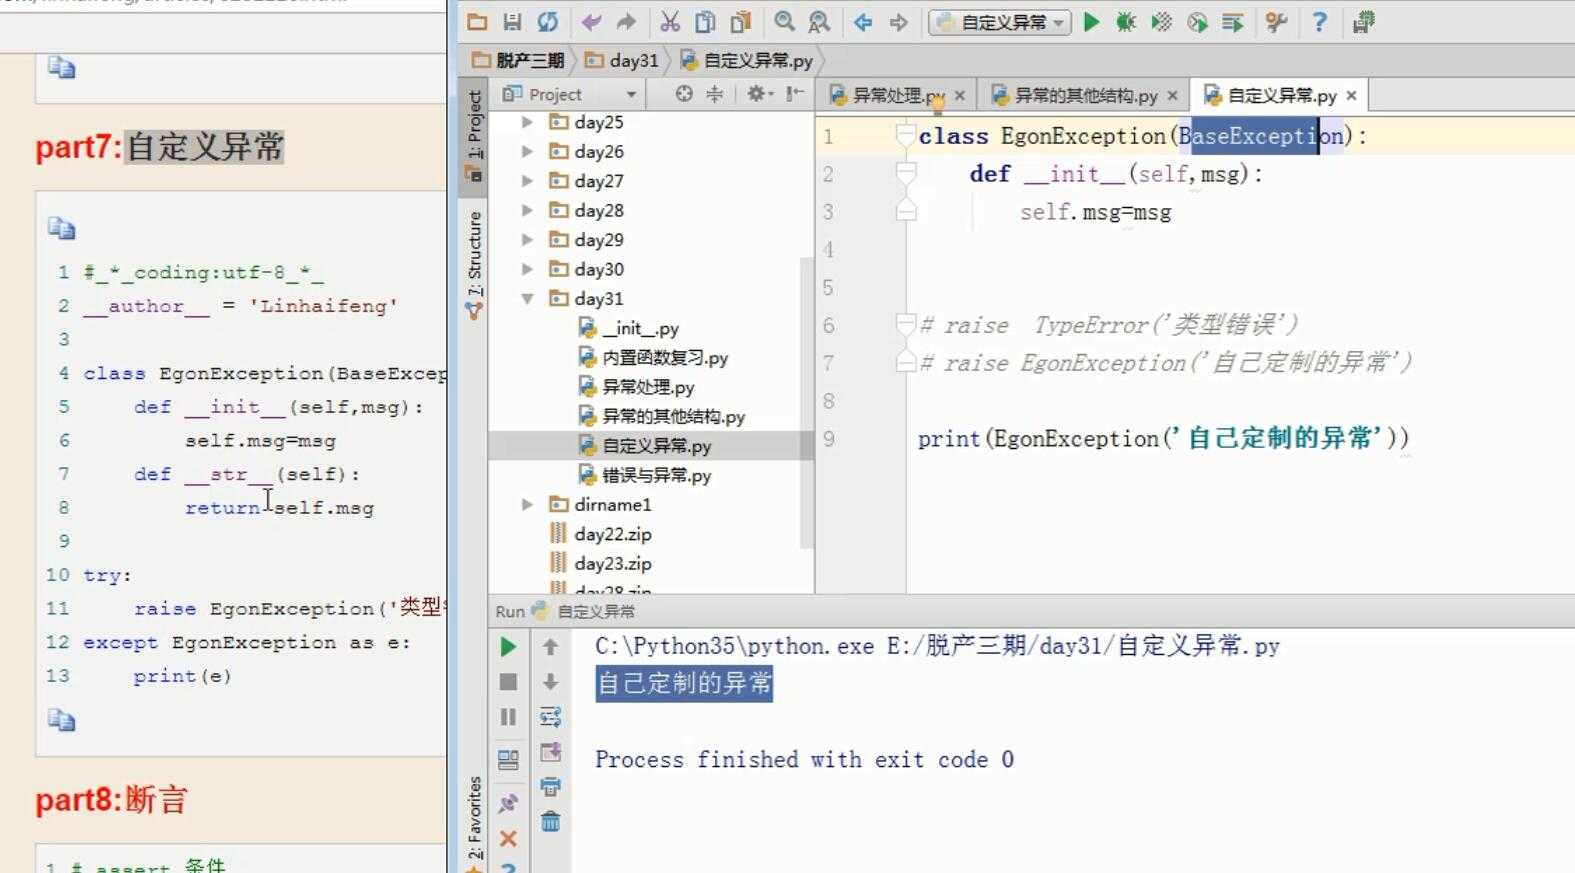Collapse the class fold marker on line 1
The width and height of the screenshot is (1575, 873).
905,135
